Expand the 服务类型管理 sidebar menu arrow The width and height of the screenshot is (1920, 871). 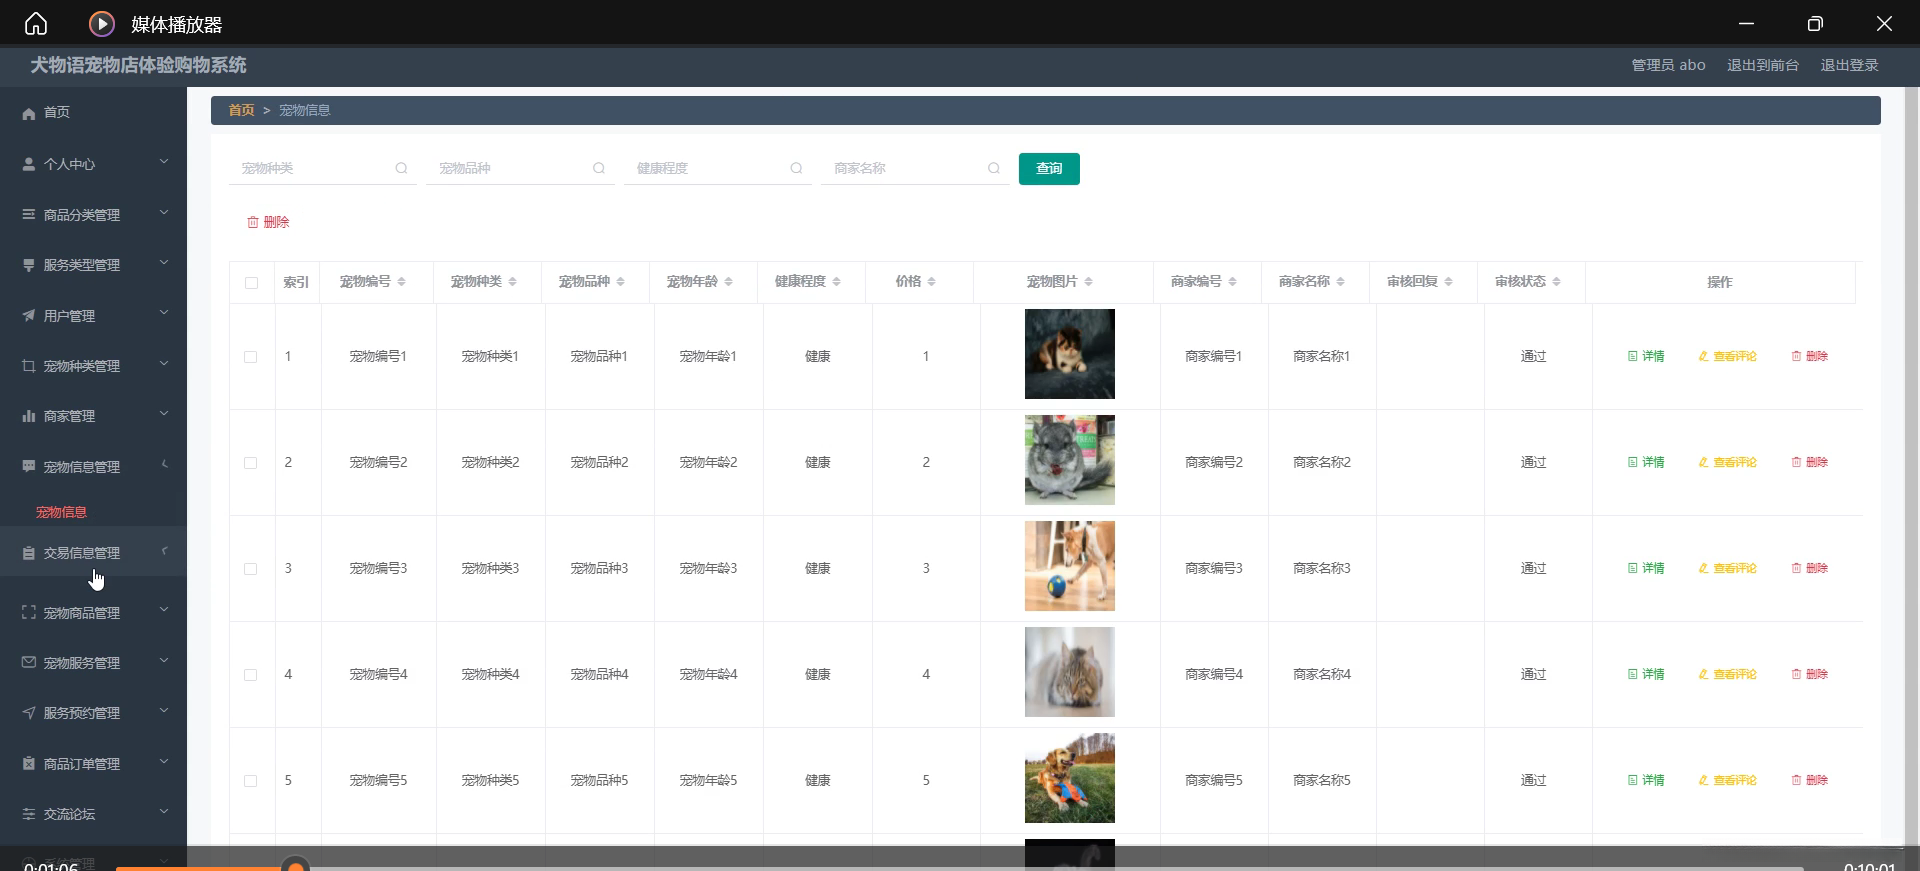[164, 263]
